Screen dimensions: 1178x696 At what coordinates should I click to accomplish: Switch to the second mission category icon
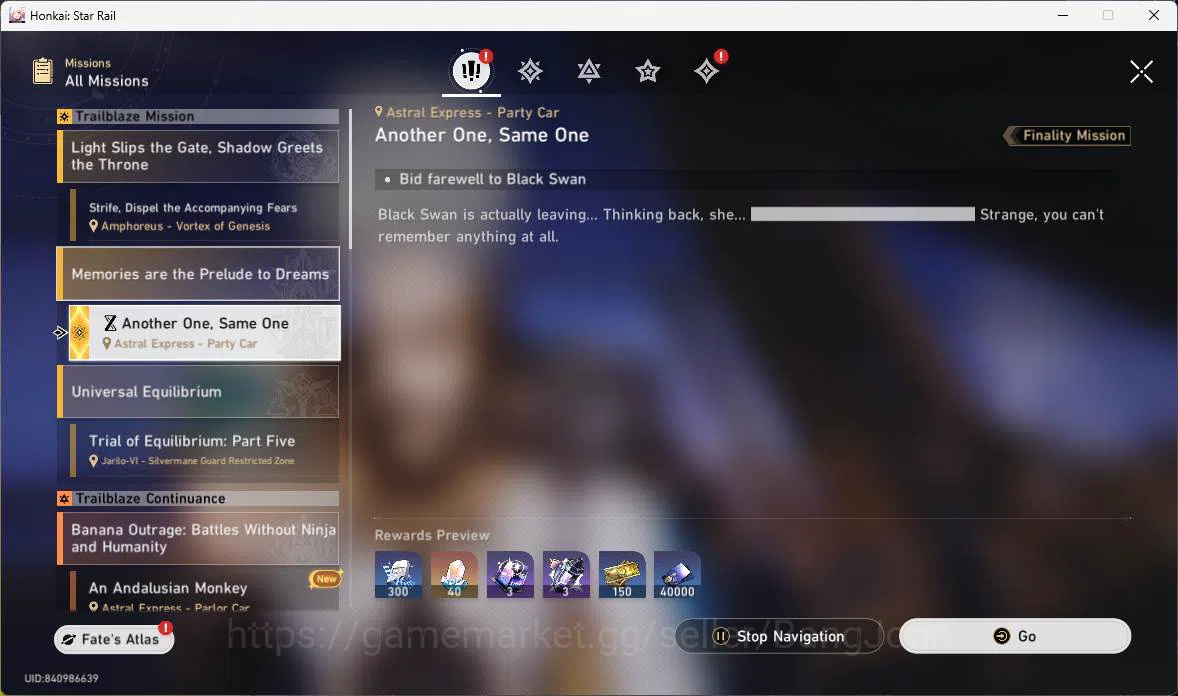[x=530, y=71]
